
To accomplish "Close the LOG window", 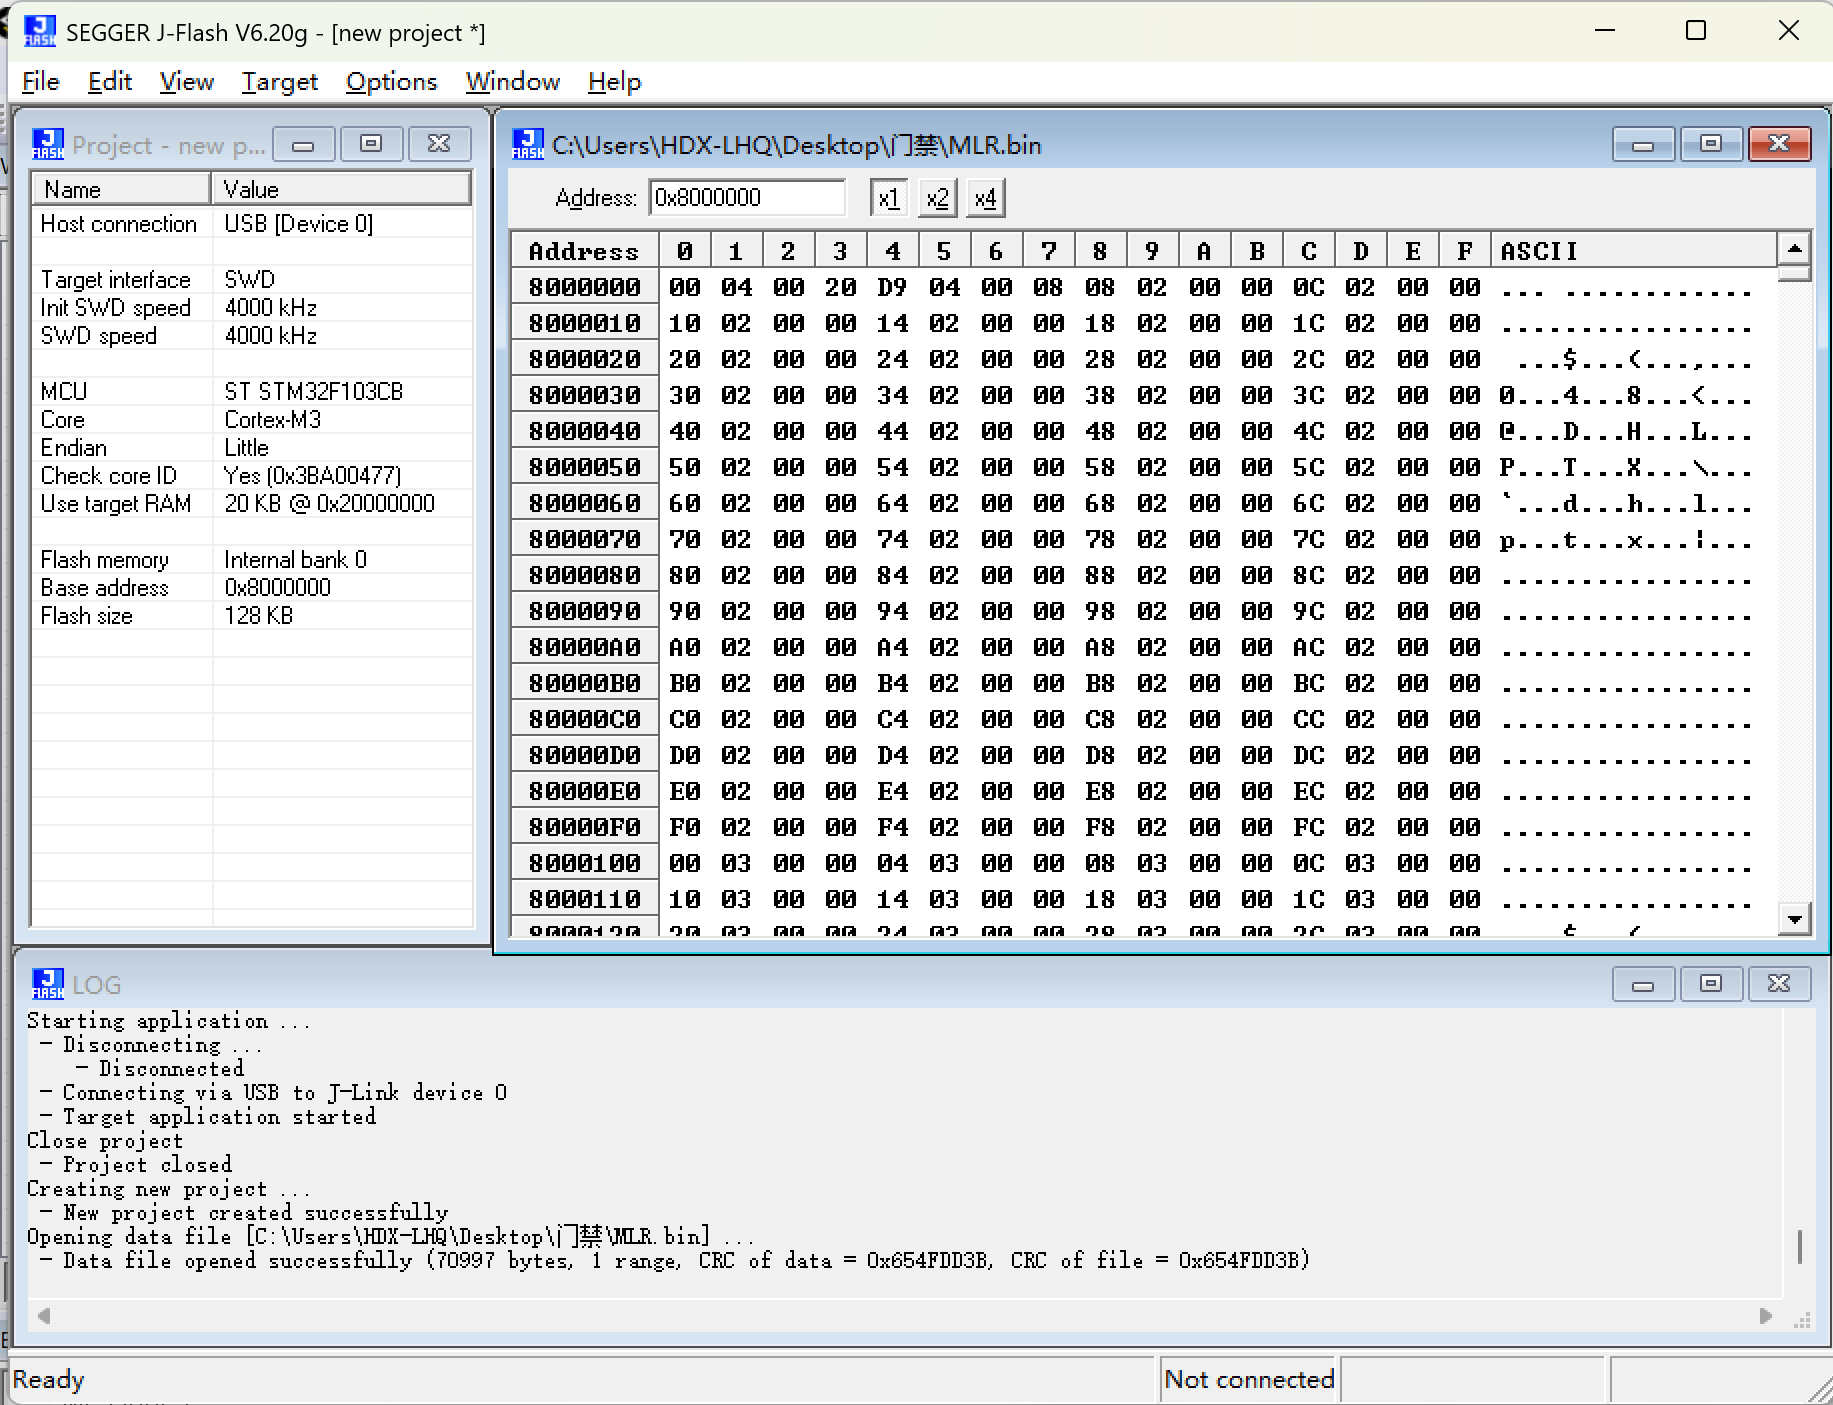I will click(x=1779, y=984).
